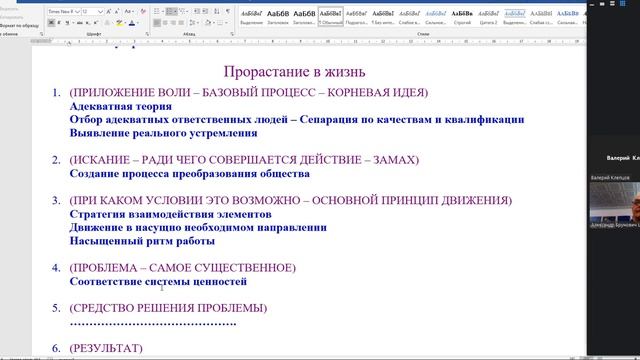
Task: Open the font size dropdown
Action: pyautogui.click(x=101, y=11)
